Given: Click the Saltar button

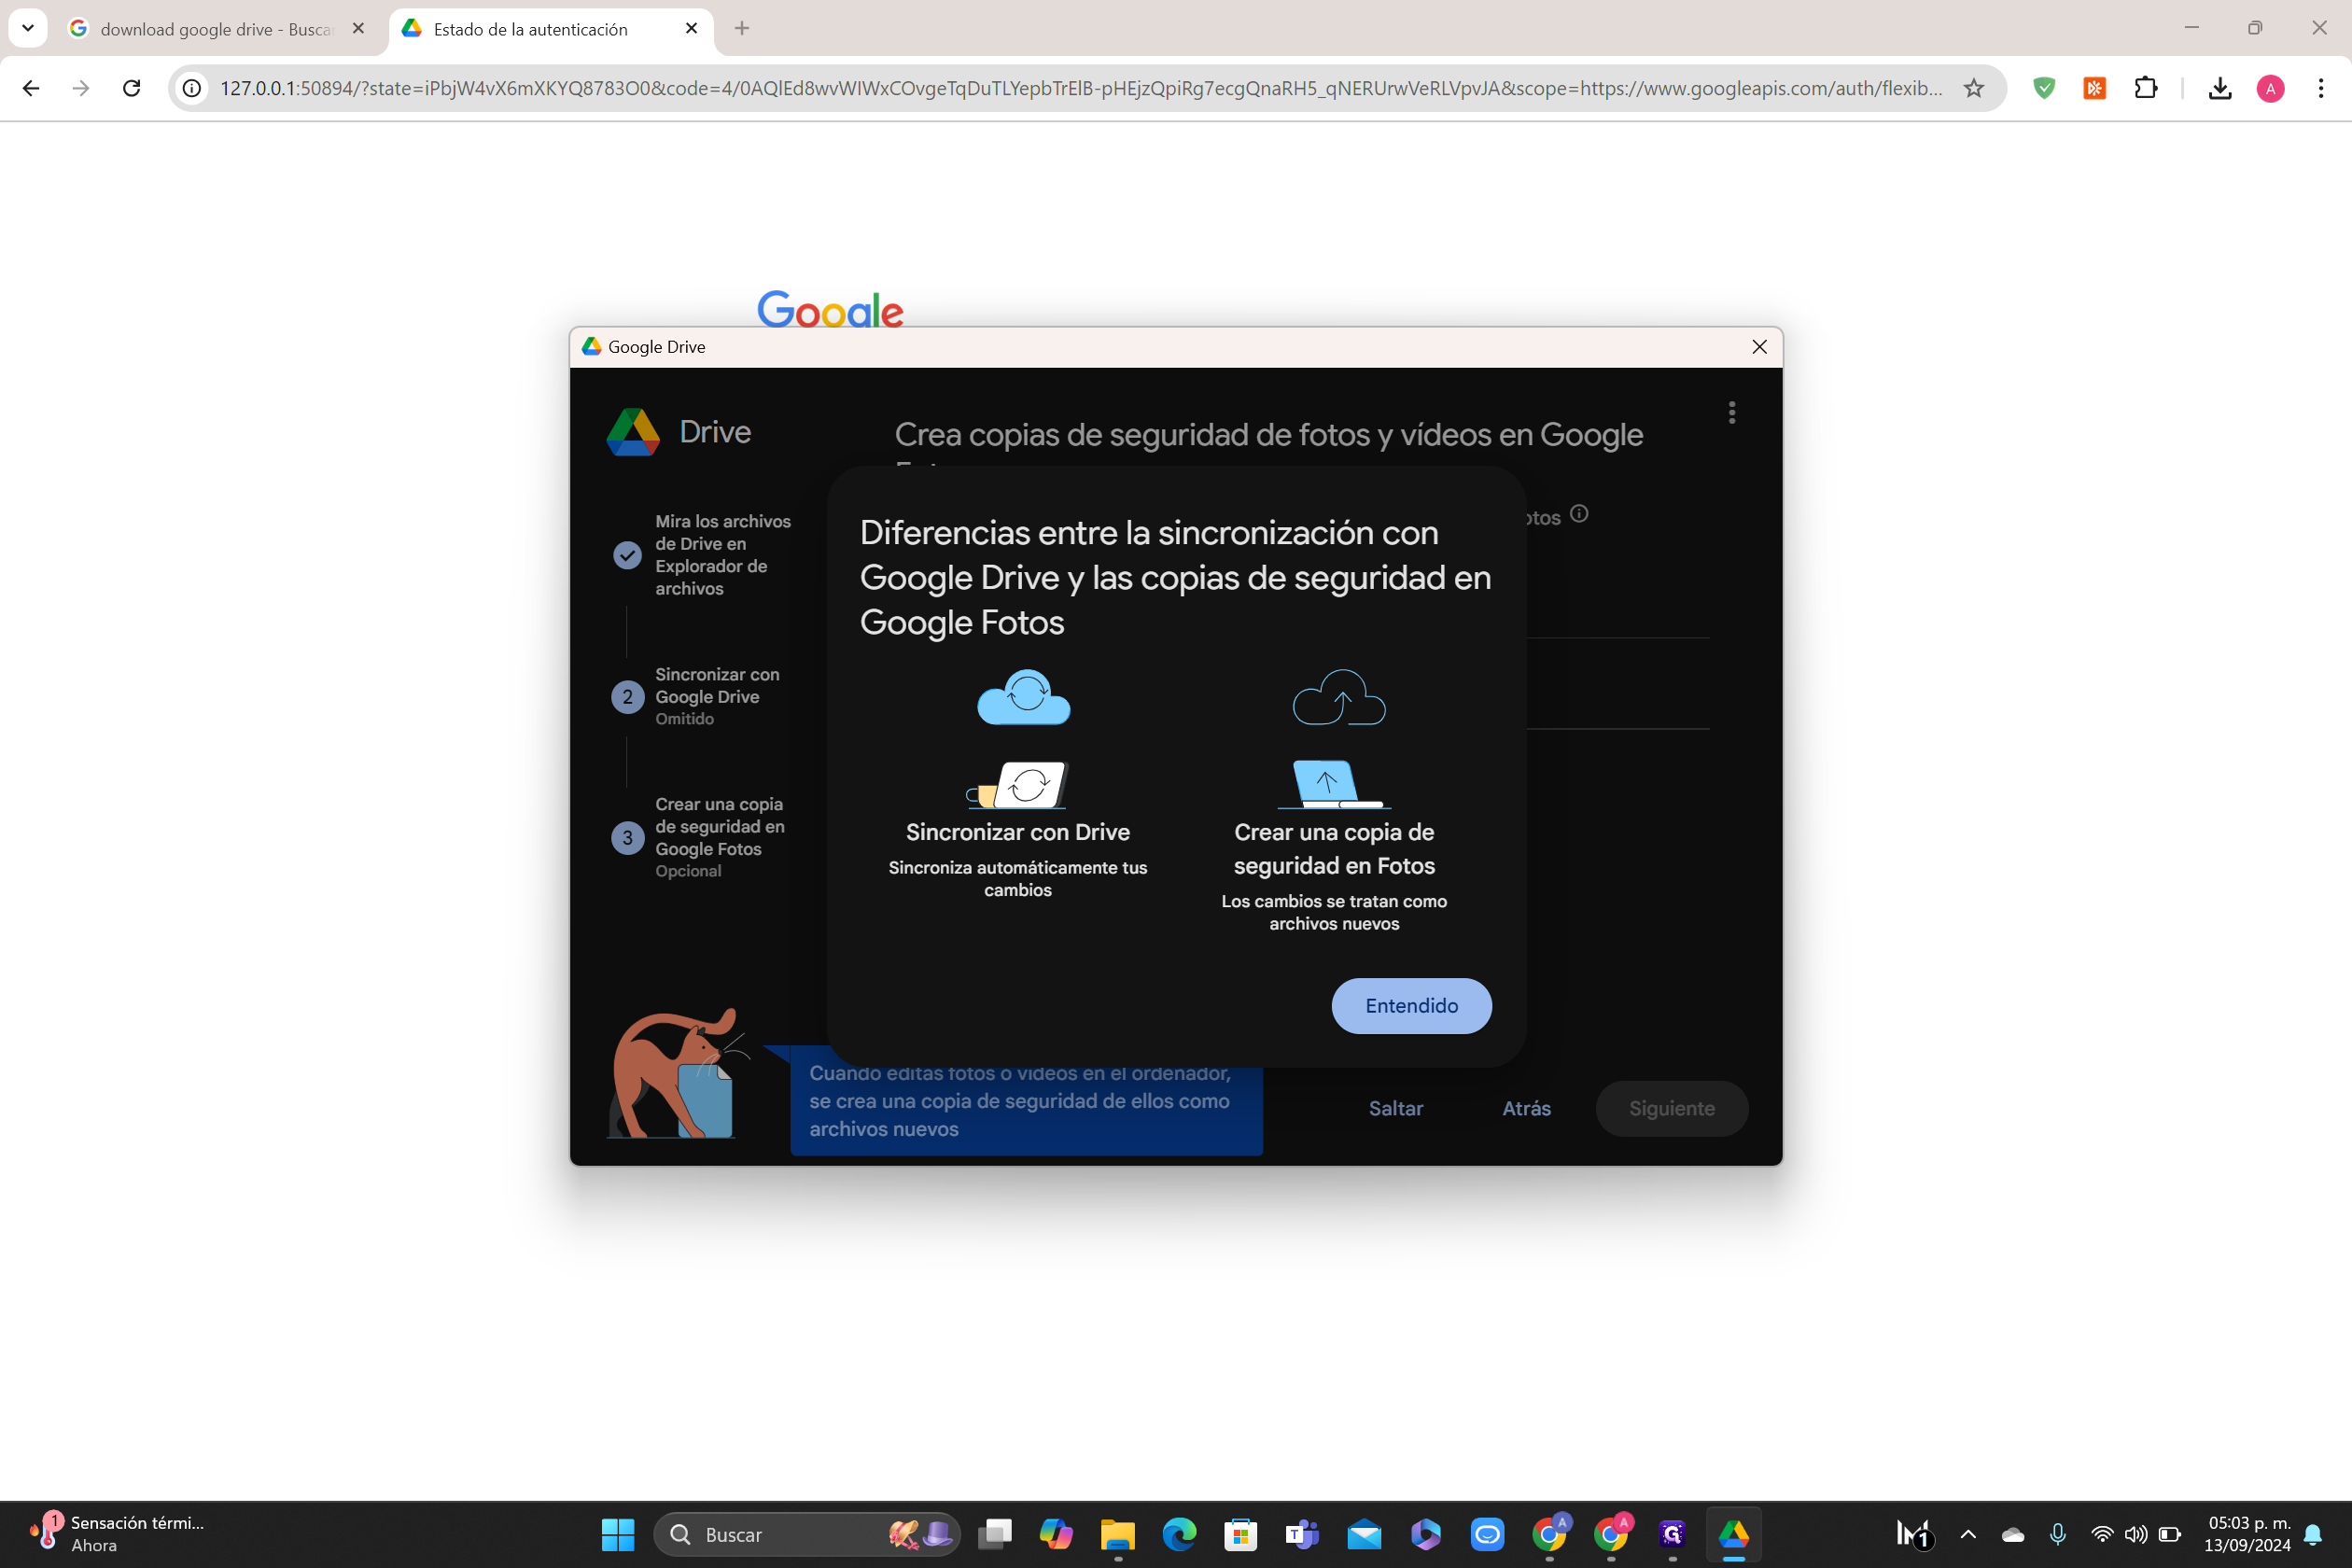Looking at the screenshot, I should [x=1395, y=1108].
